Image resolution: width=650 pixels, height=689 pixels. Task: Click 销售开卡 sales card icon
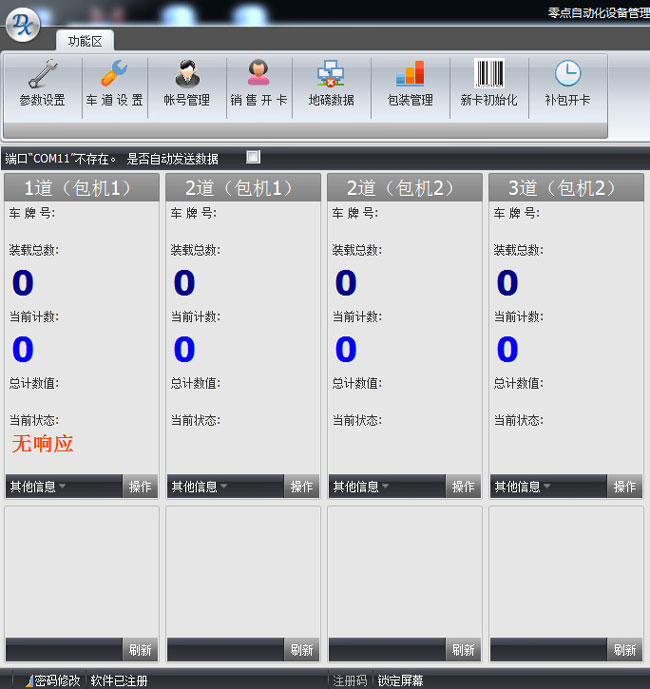click(x=259, y=75)
